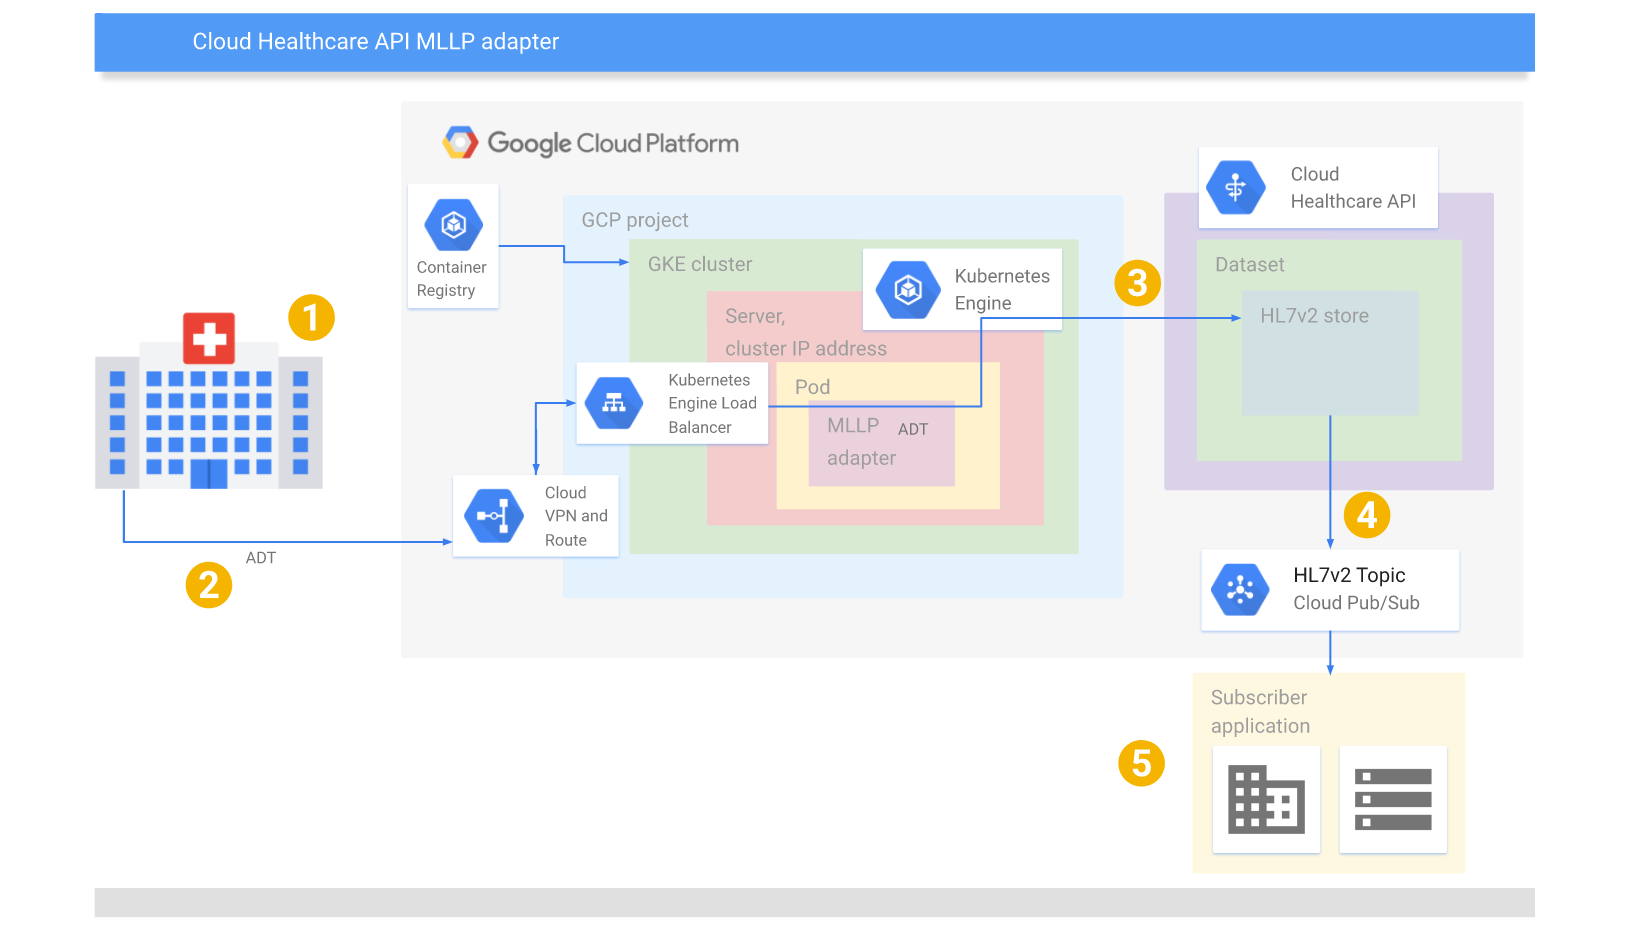
Task: Click the 'Dataset' label
Action: point(1250,265)
